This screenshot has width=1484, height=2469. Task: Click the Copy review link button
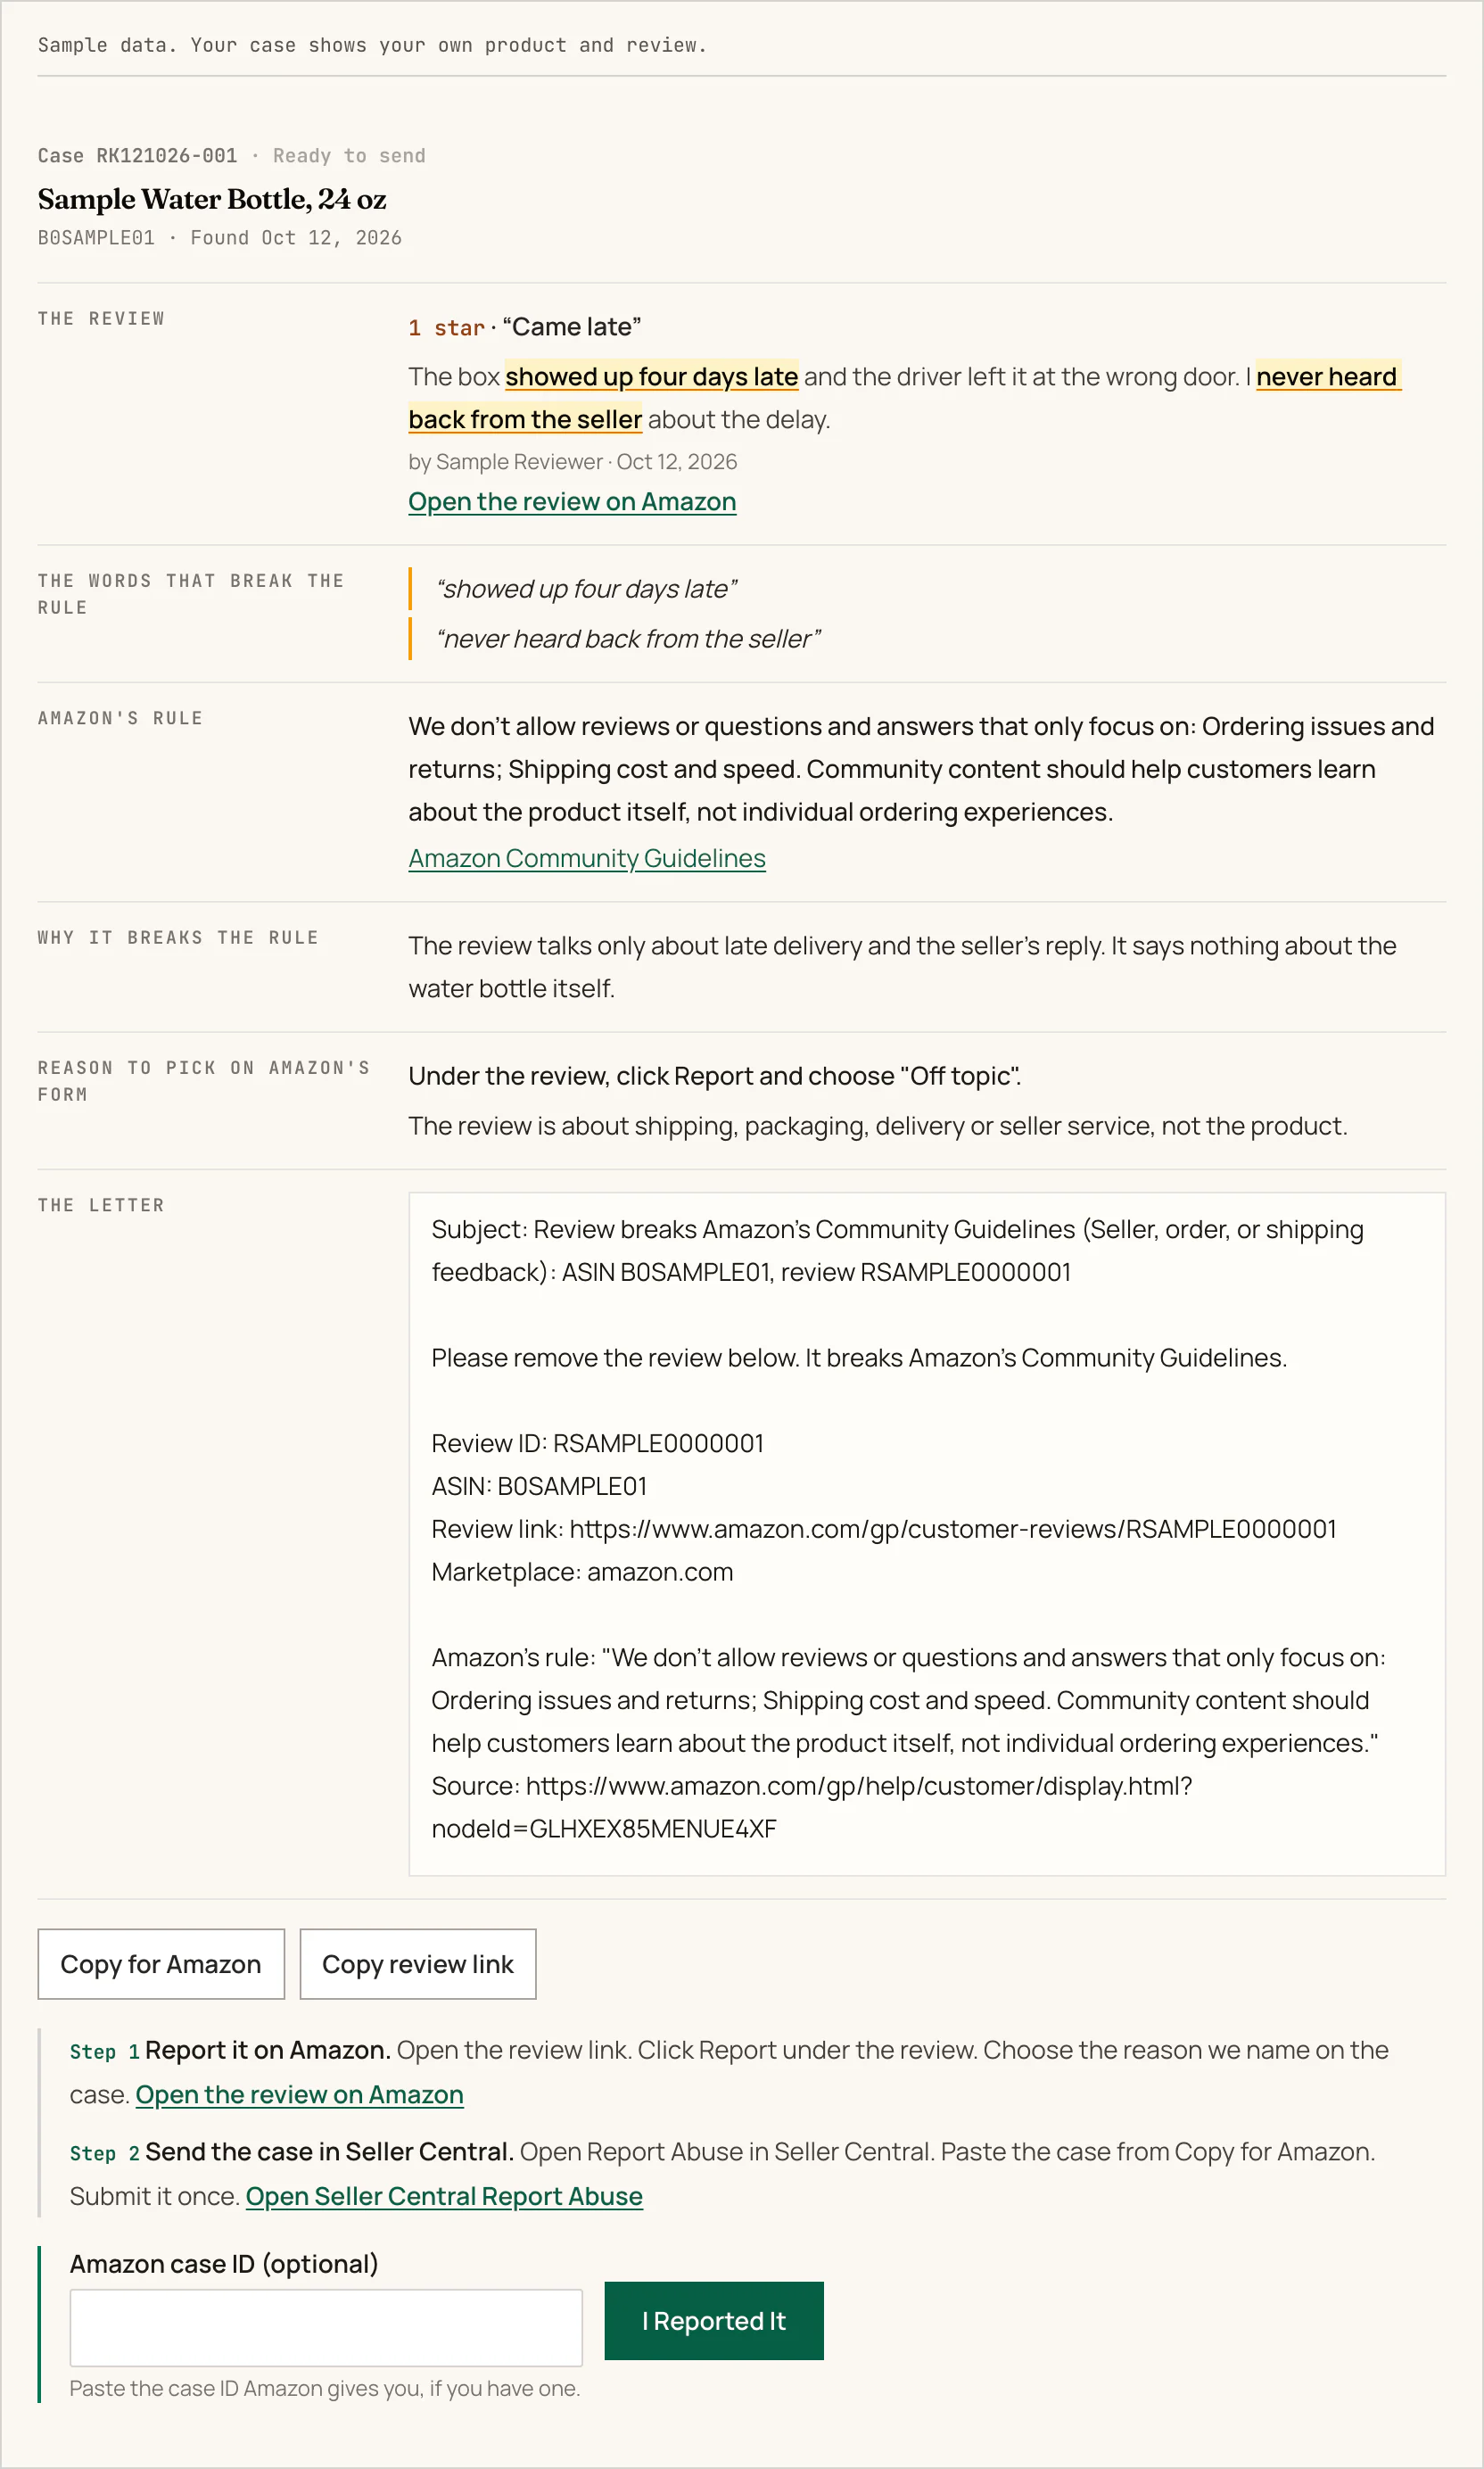click(418, 1964)
